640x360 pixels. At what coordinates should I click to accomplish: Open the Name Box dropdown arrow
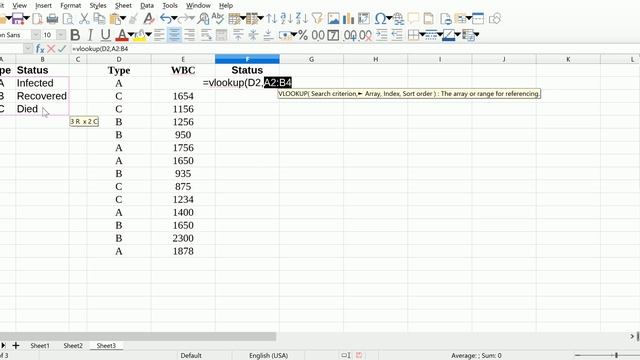(28, 49)
